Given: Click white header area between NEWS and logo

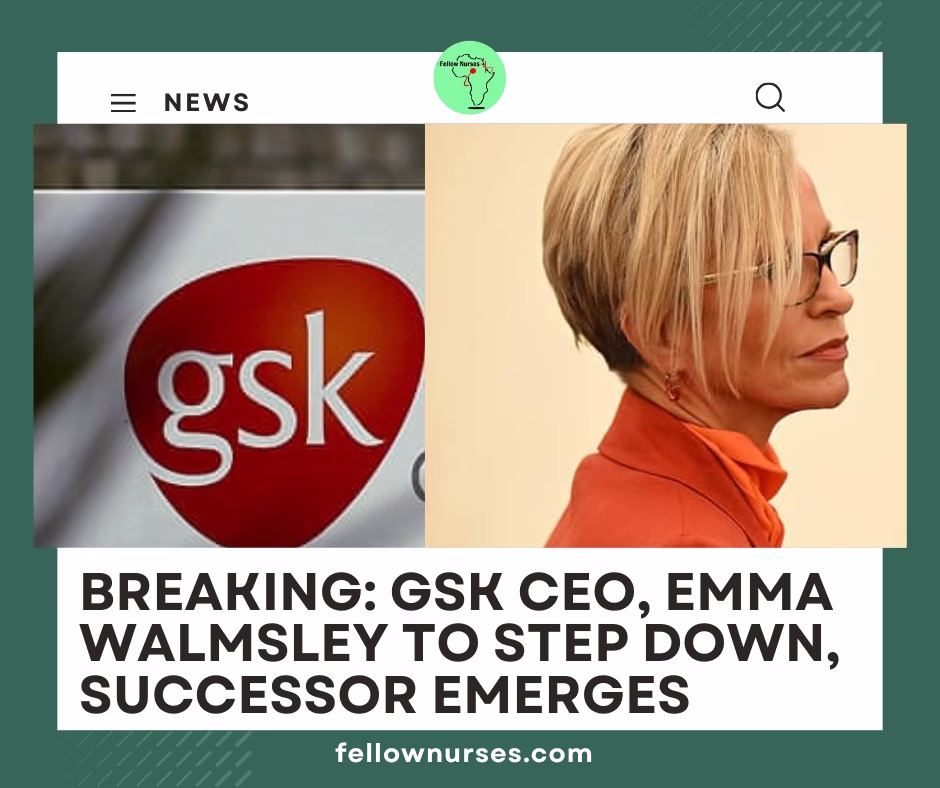Looking at the screenshot, I should click(342, 90).
